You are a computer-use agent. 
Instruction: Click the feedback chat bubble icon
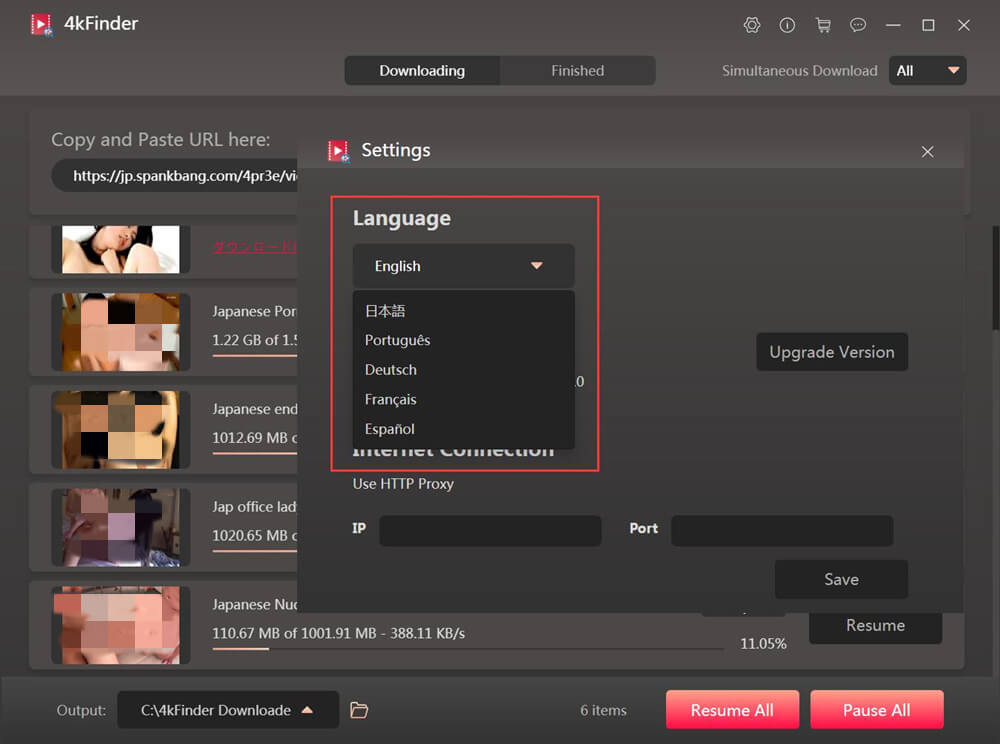[858, 25]
